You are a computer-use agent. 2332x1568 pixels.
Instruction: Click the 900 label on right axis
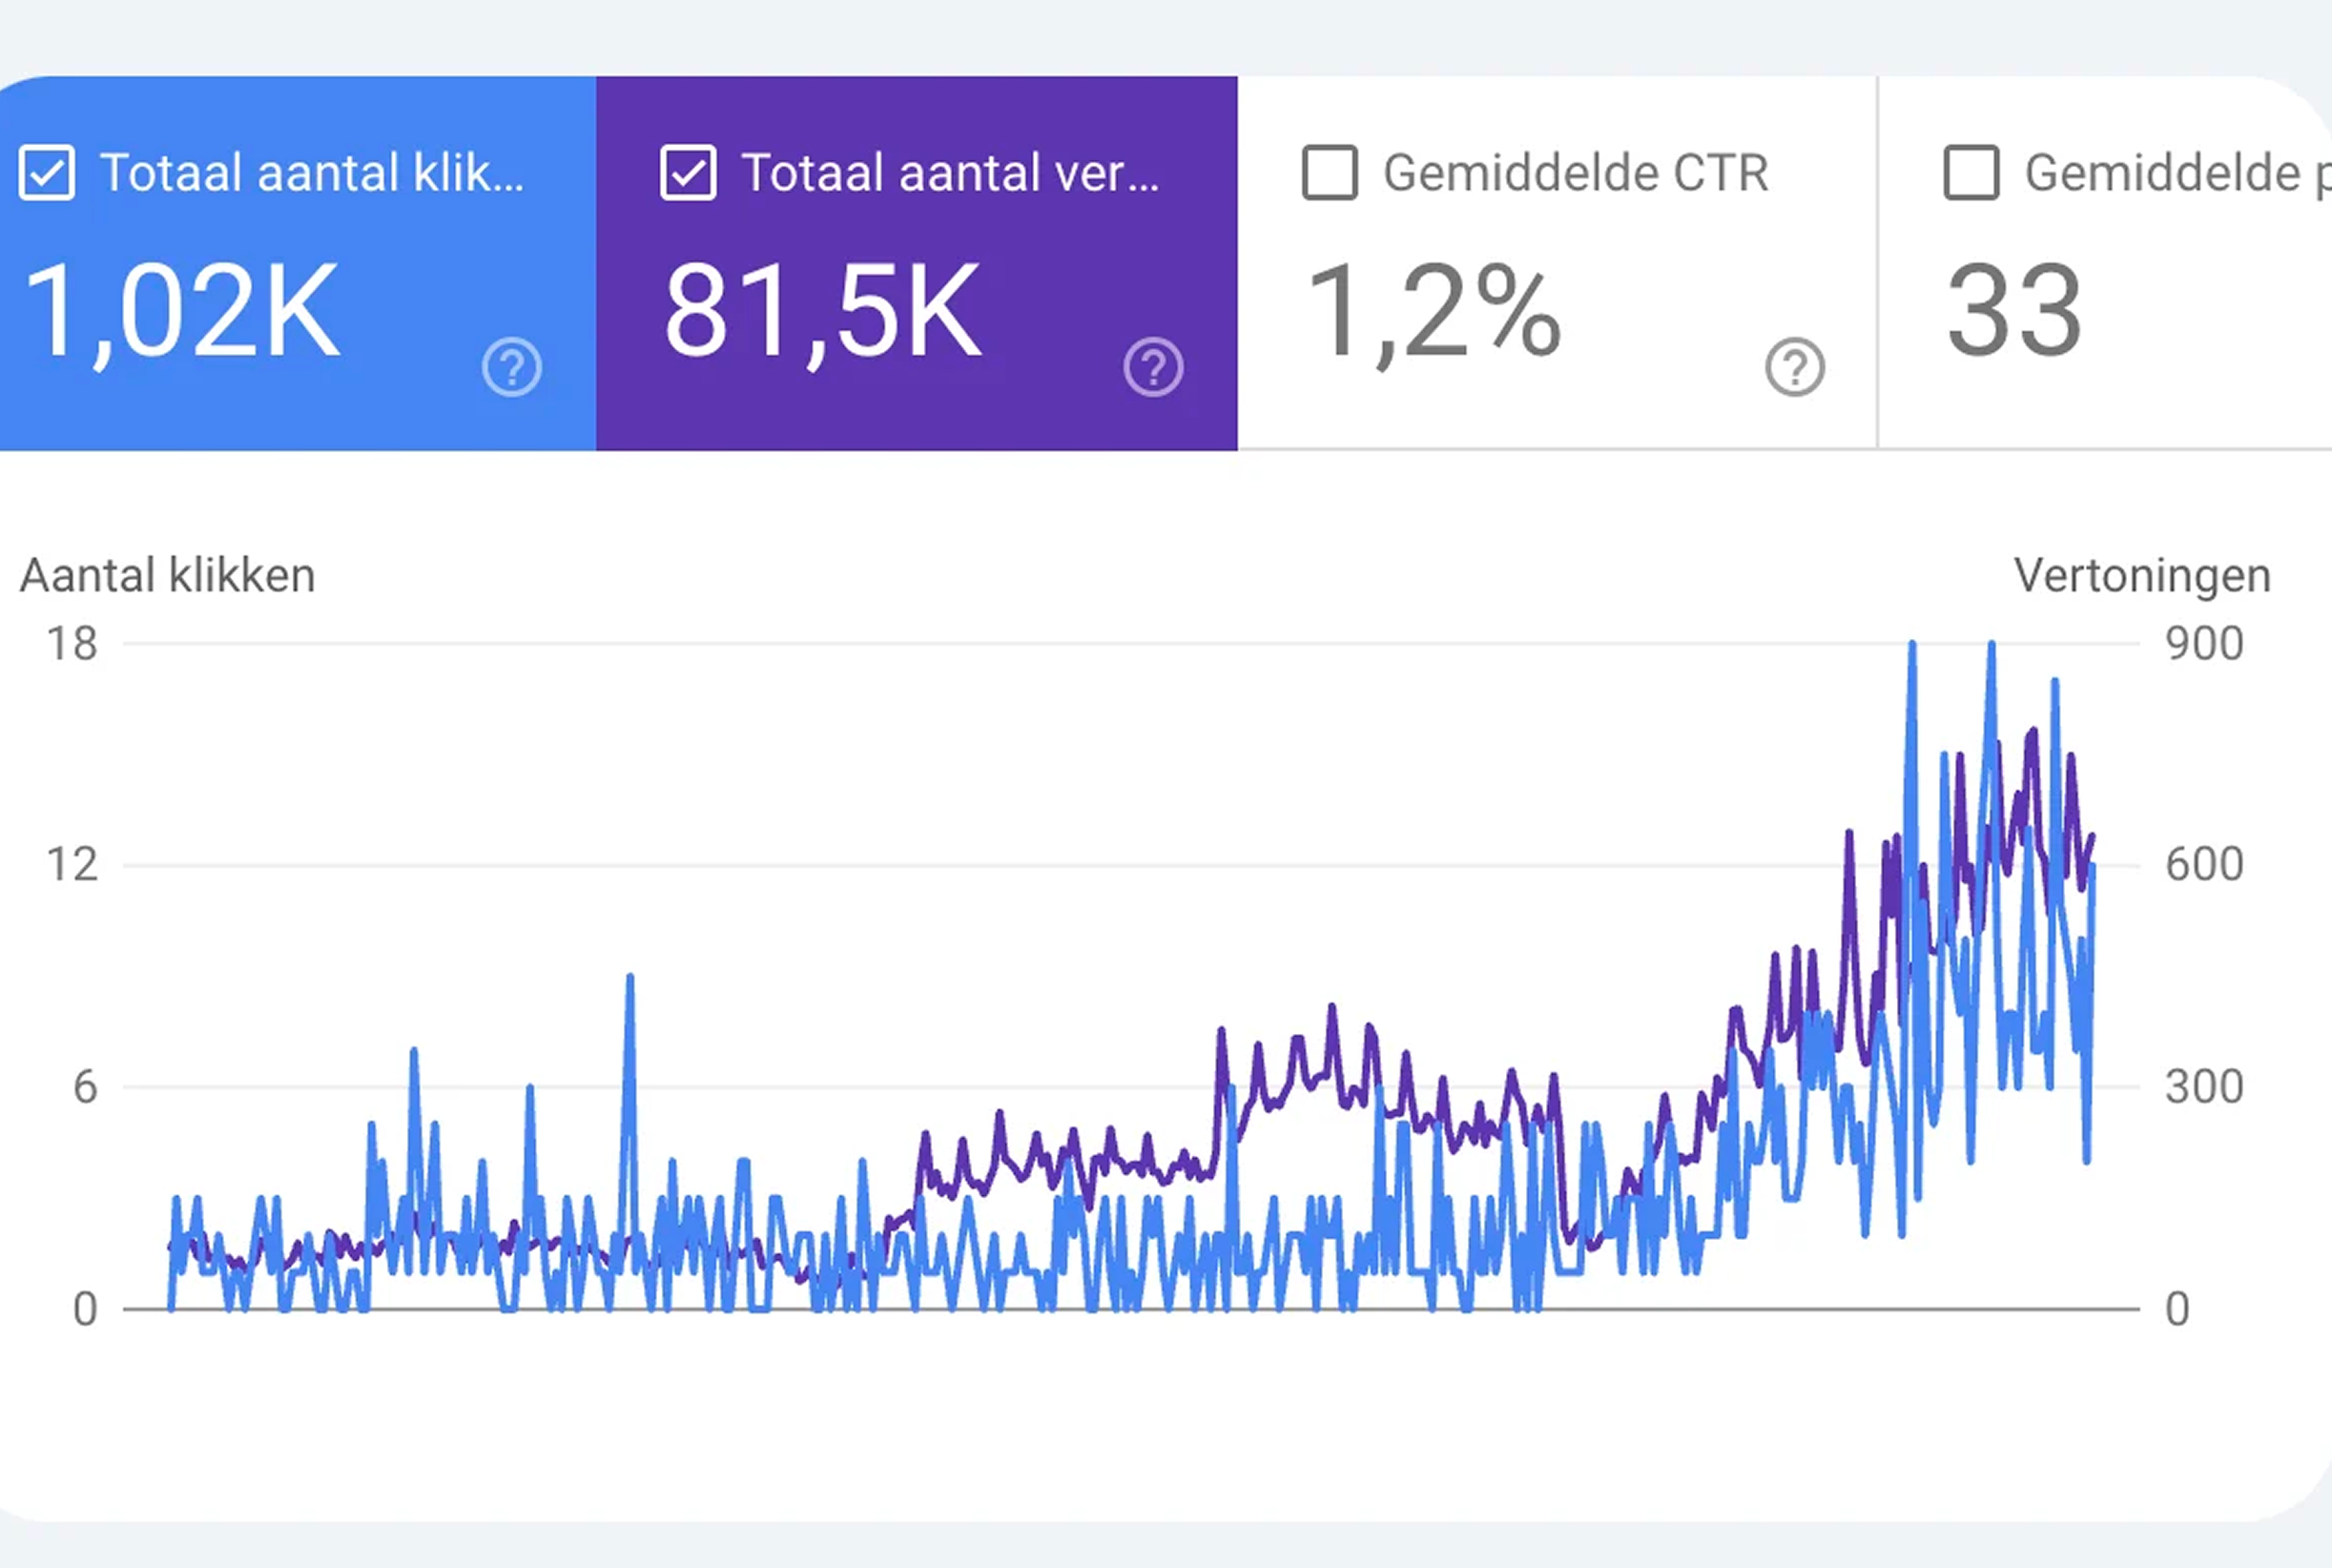[x=2204, y=643]
